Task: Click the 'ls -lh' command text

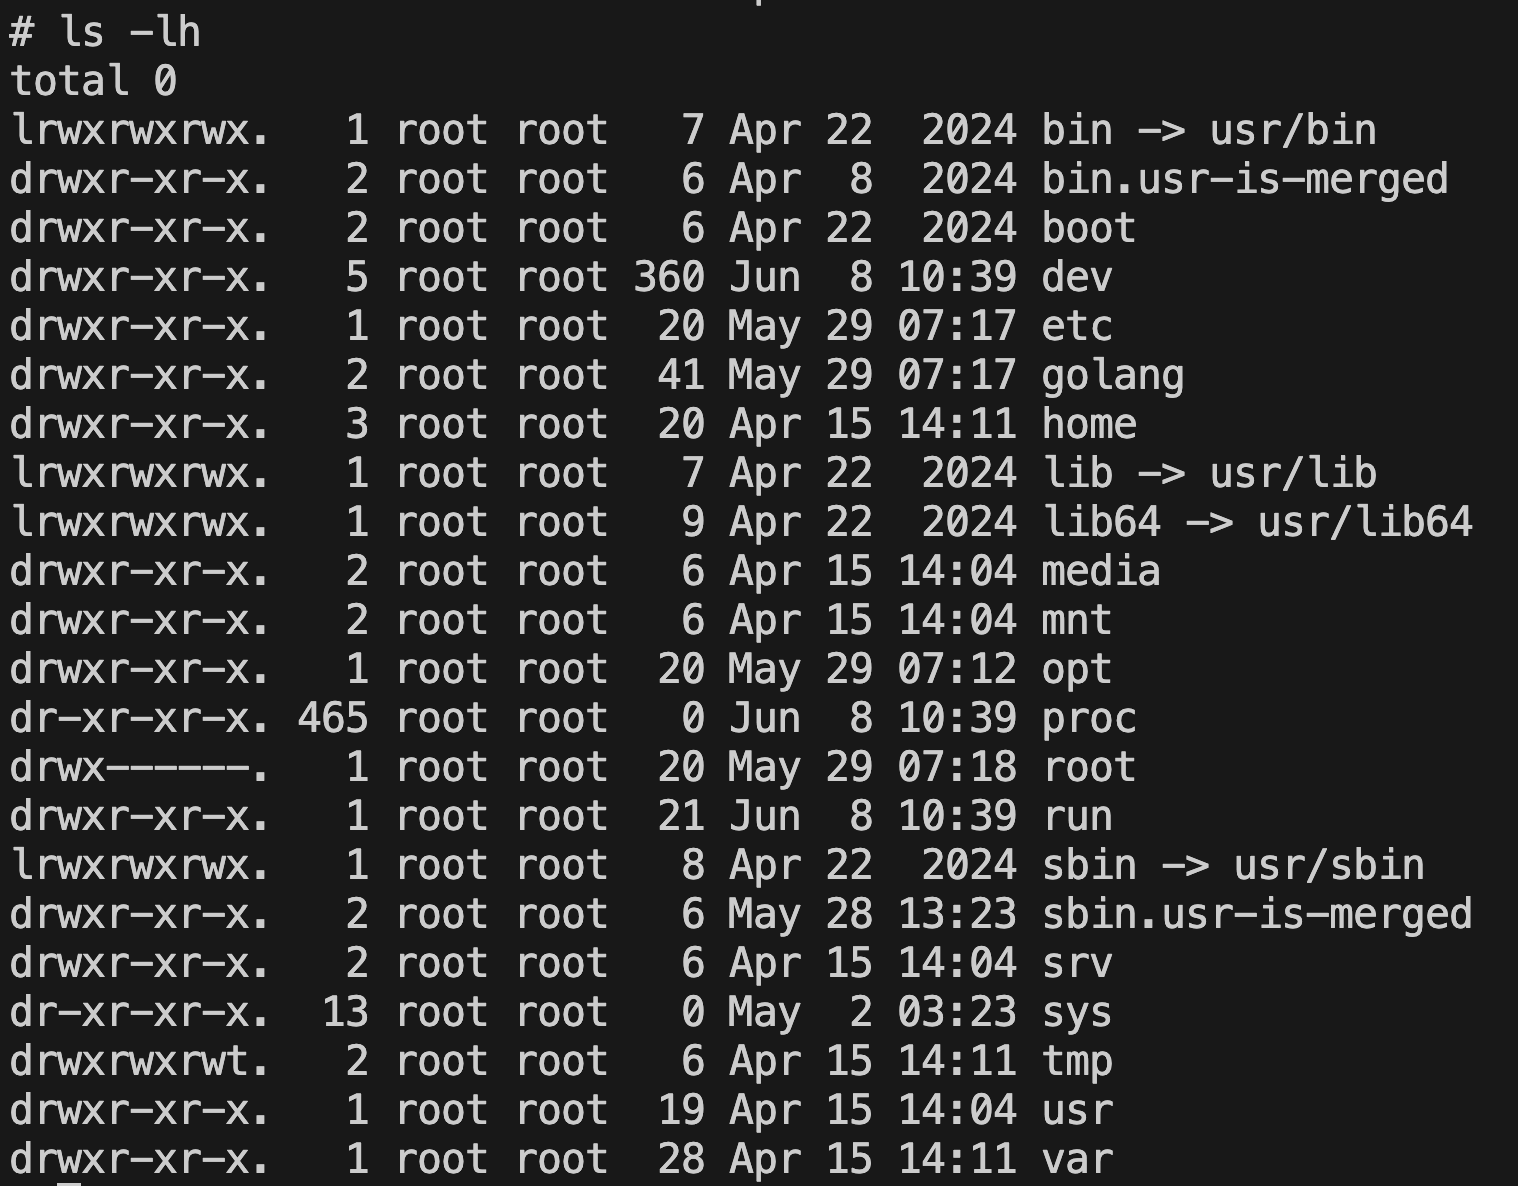Action: click(x=131, y=32)
